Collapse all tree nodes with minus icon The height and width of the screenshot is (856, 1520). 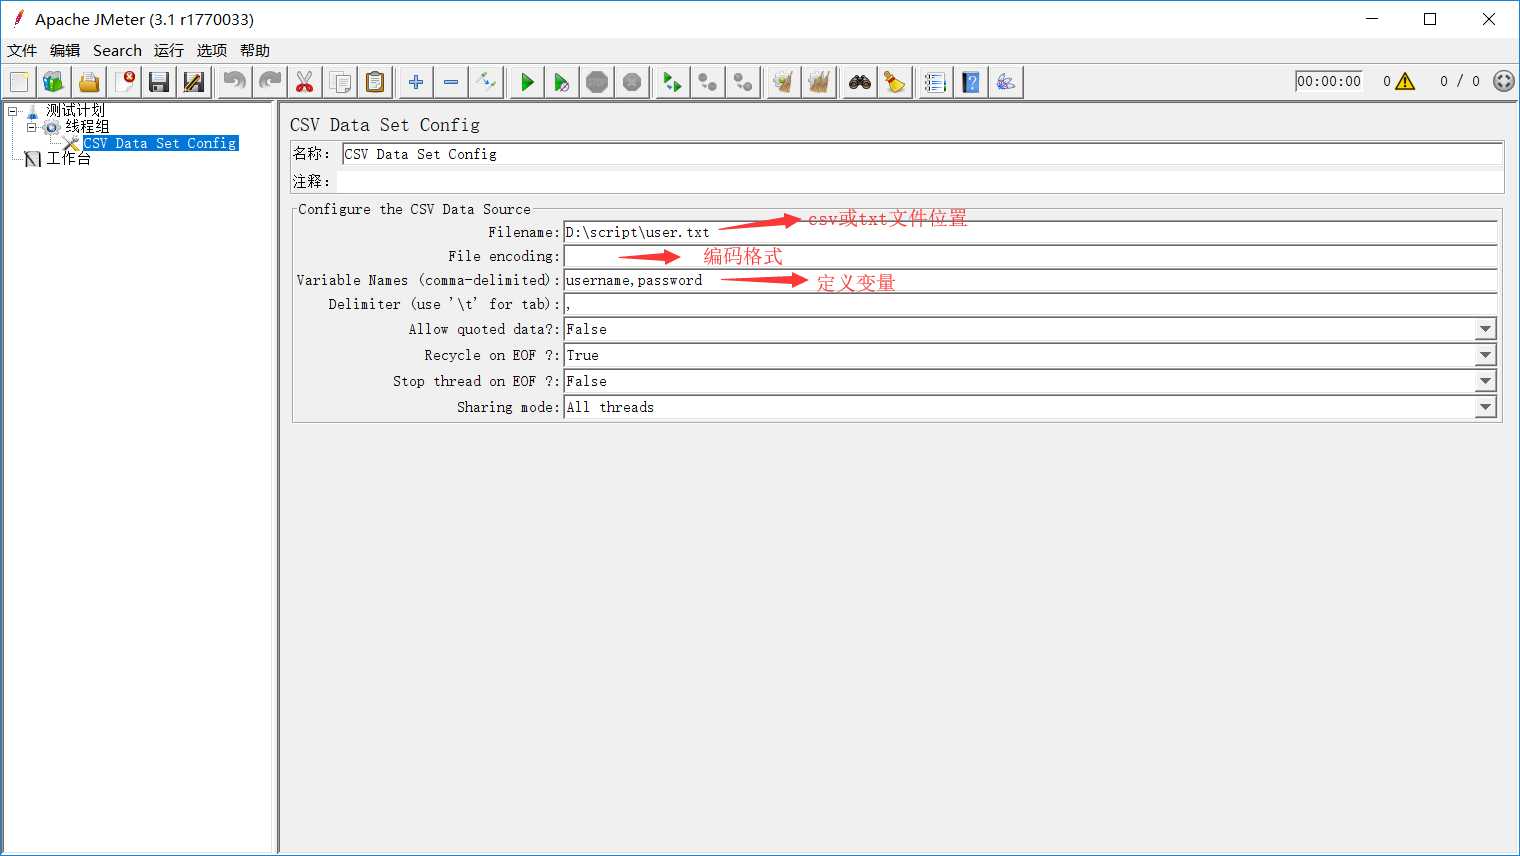coord(451,82)
